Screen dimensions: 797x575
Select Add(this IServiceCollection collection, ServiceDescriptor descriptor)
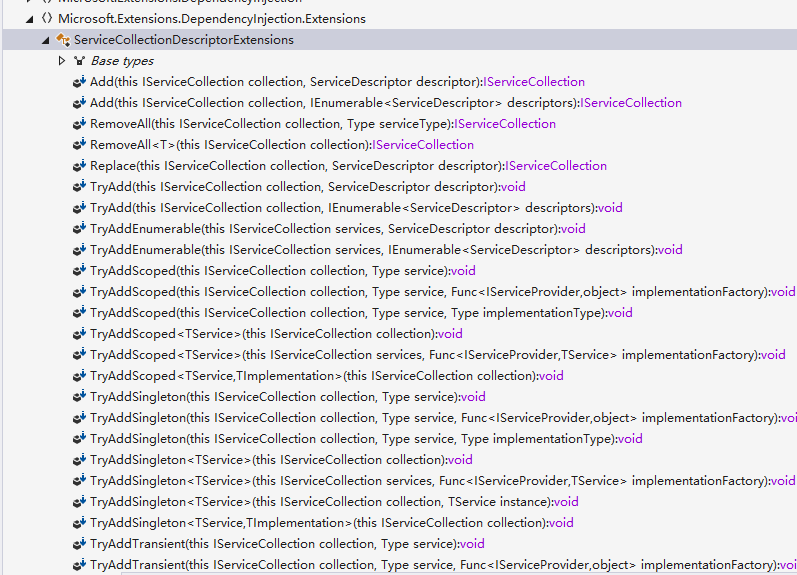[337, 82]
